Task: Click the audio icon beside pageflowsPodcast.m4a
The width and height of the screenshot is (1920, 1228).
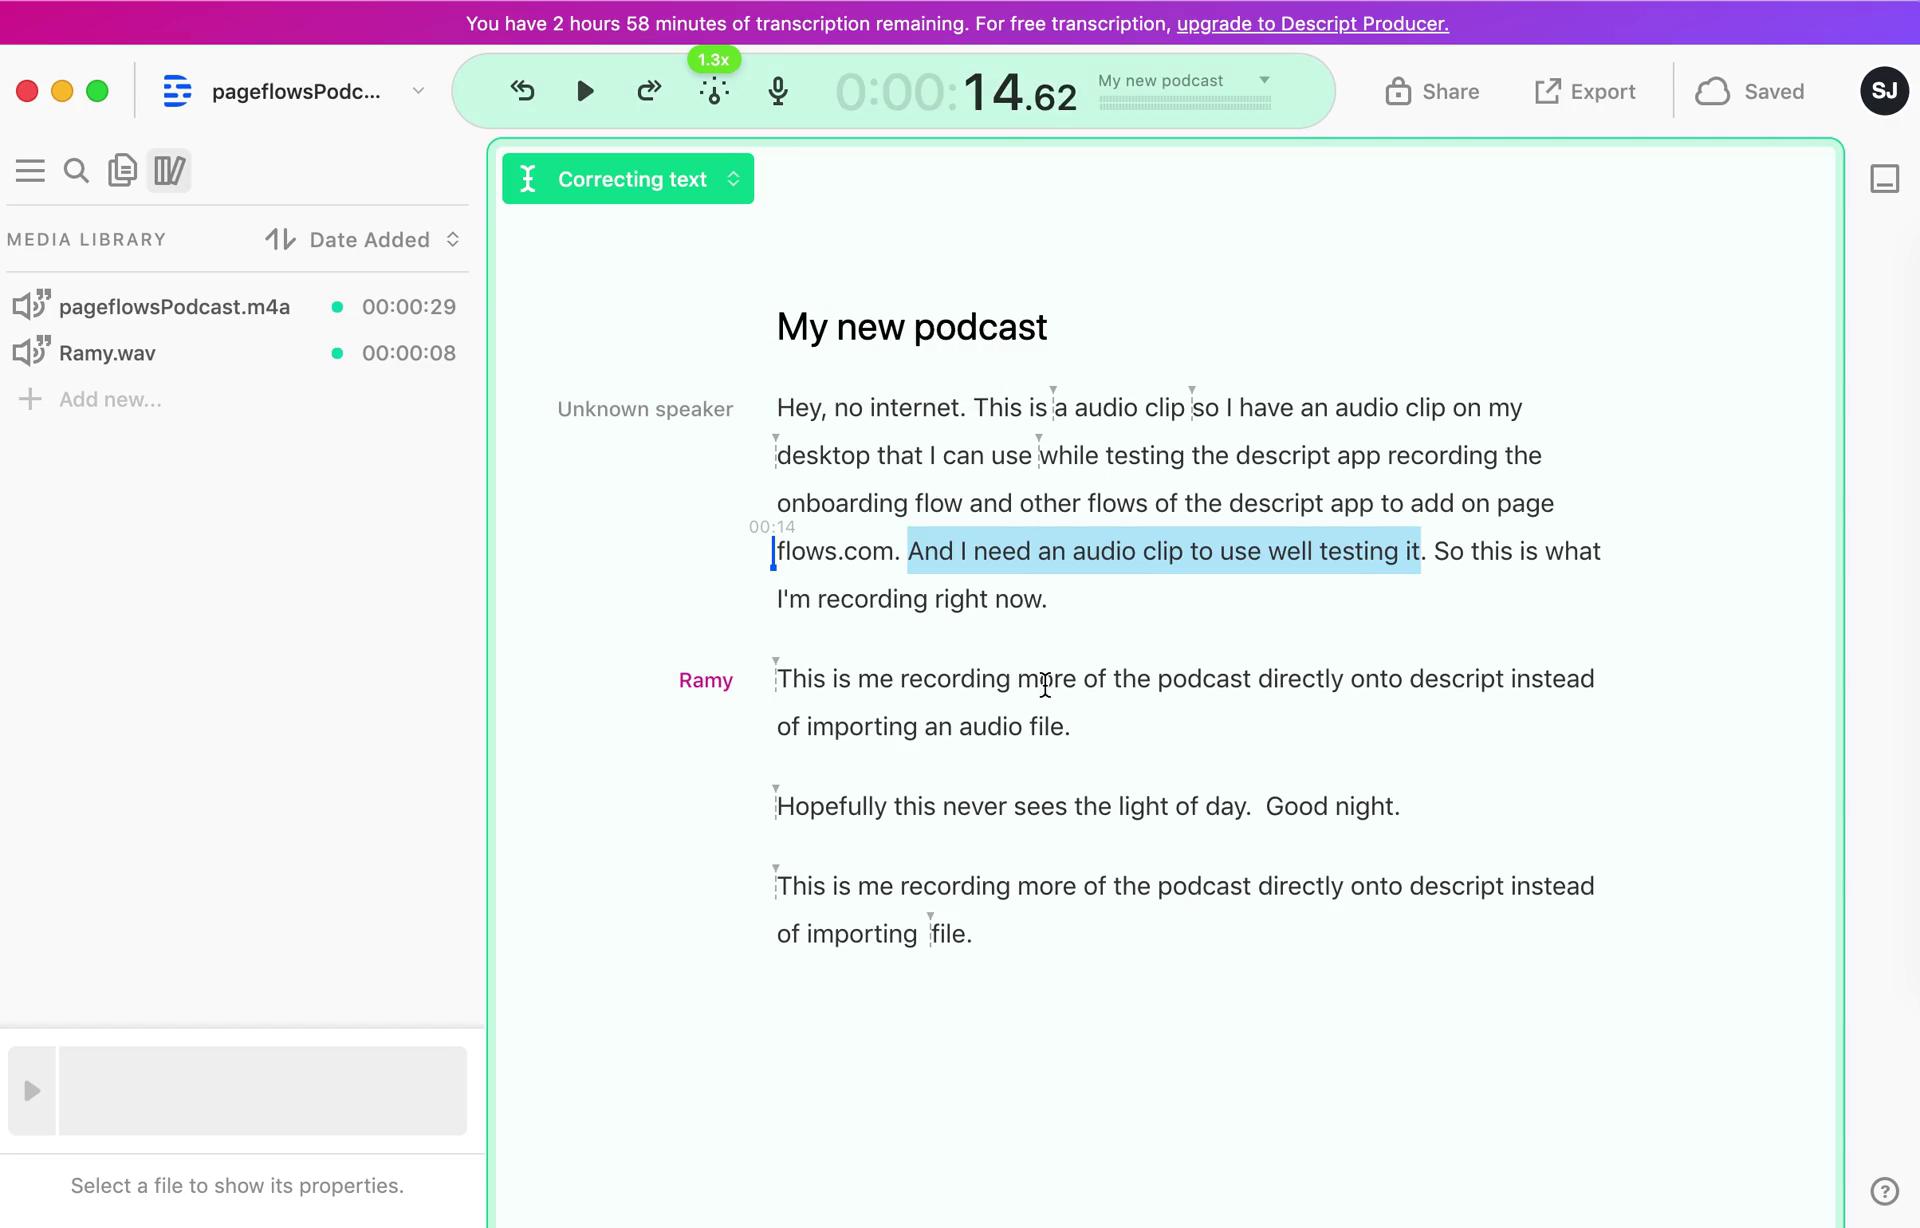Action: 31,304
